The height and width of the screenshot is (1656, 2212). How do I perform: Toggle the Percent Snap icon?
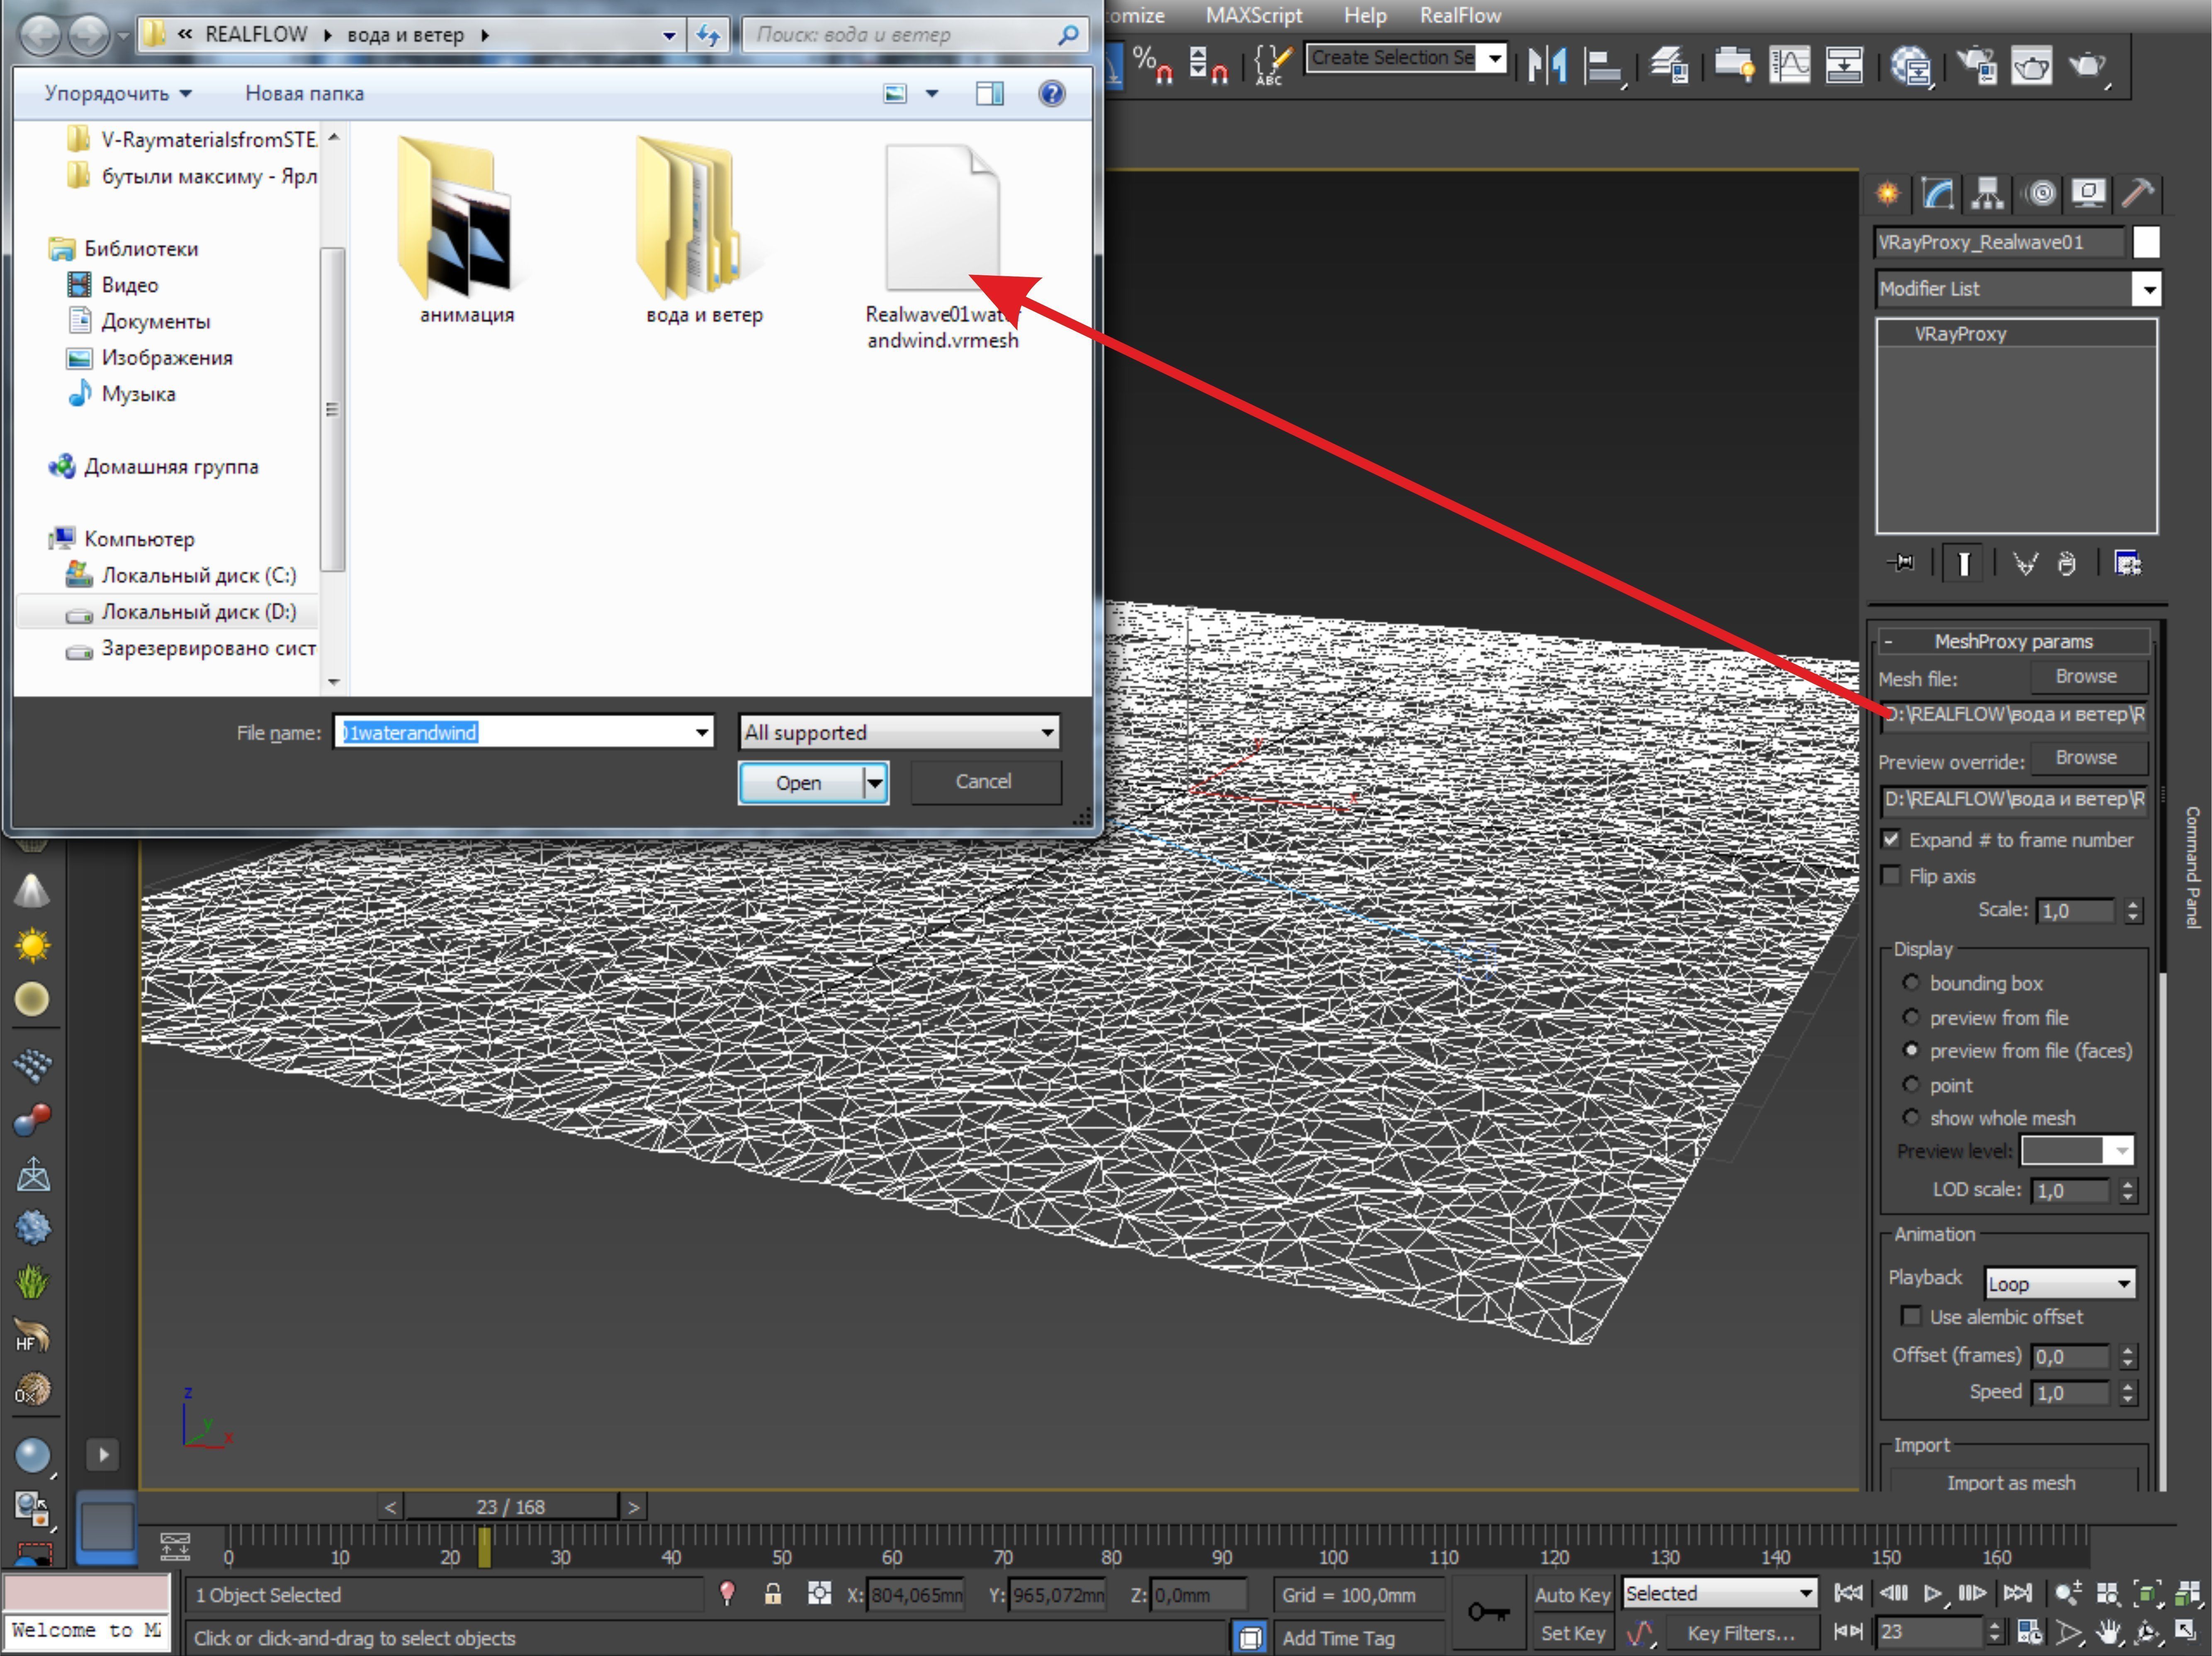[x=1152, y=65]
